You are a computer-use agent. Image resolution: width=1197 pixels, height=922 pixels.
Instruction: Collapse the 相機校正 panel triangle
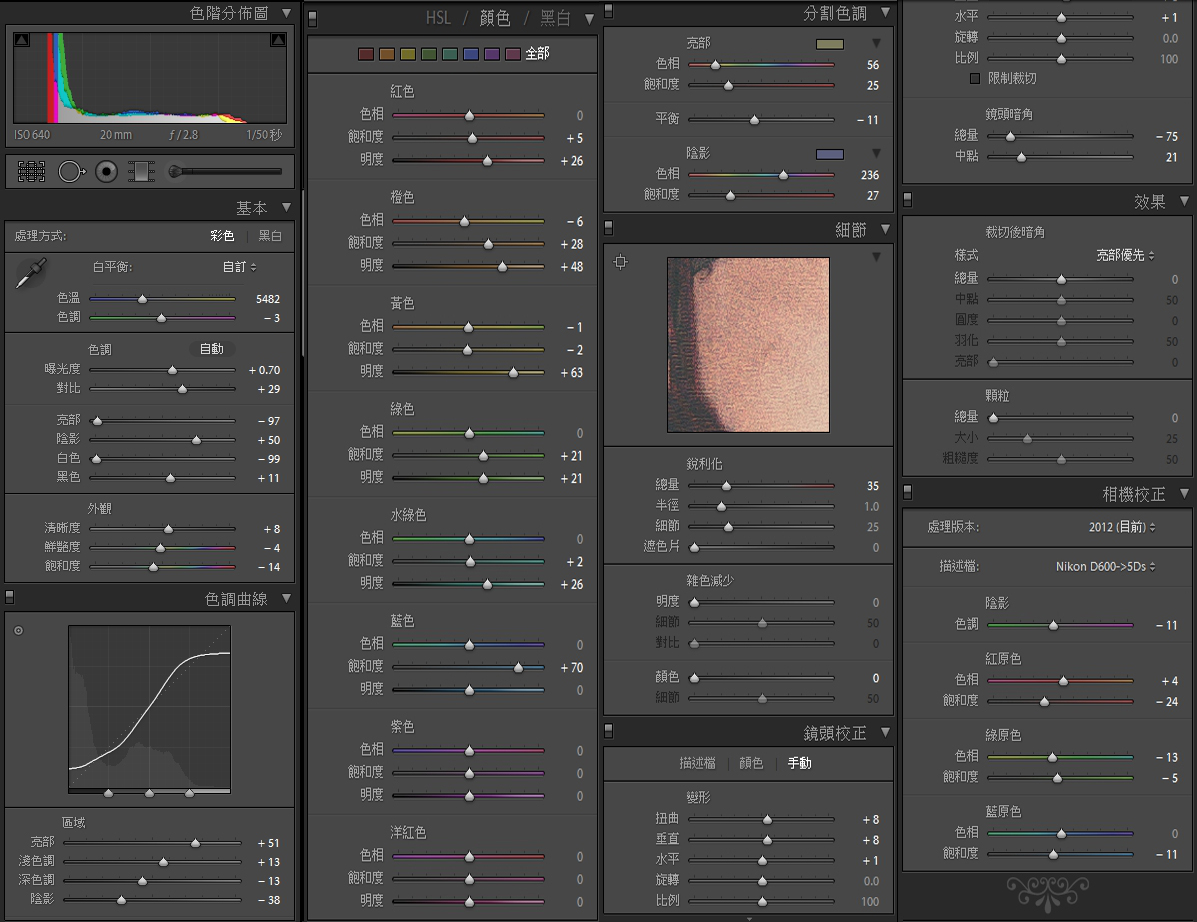click(x=1185, y=494)
